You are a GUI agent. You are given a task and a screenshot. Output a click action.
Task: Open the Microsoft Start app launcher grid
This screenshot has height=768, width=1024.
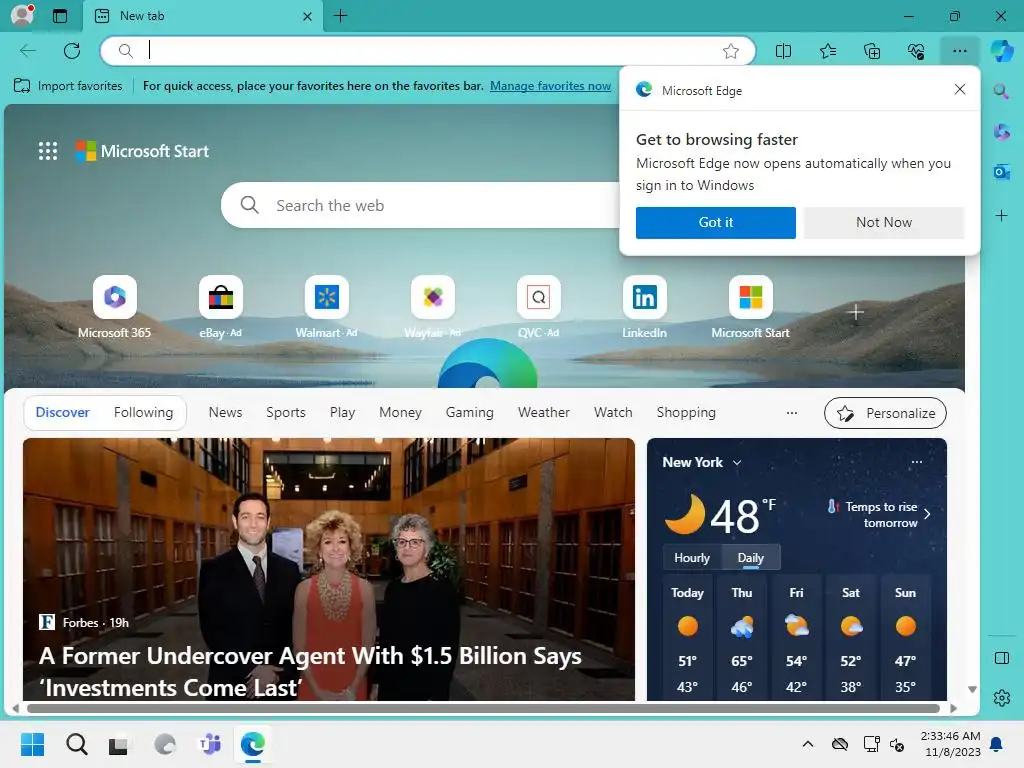(x=48, y=151)
